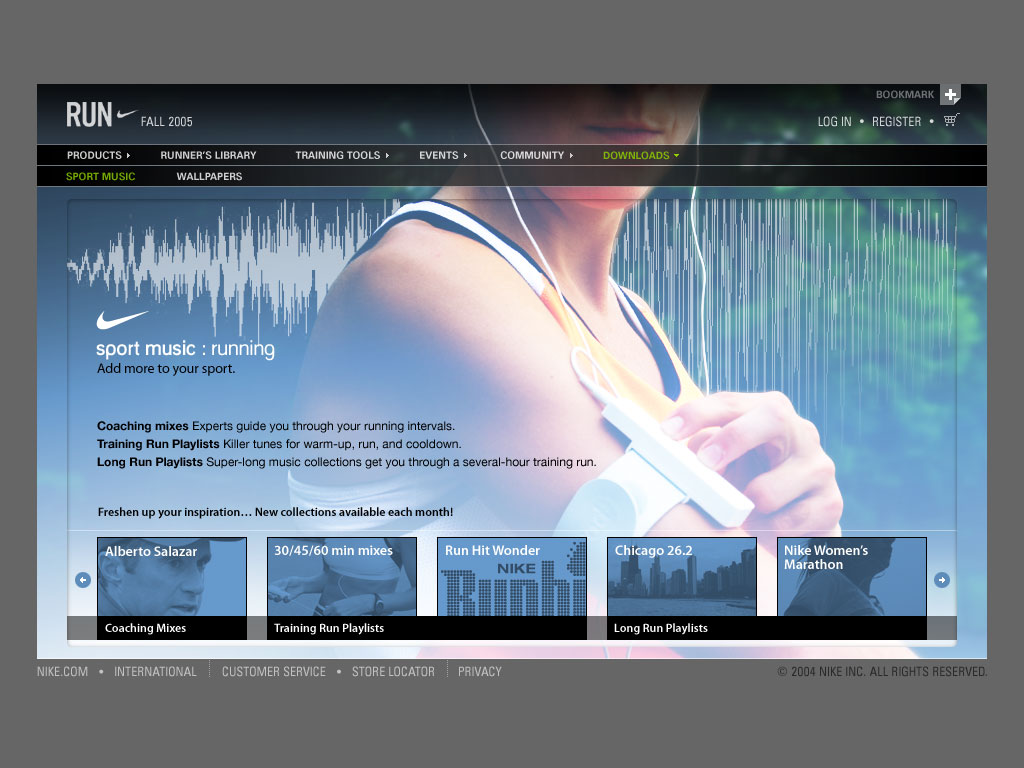Open the 30/45/60 min mixes thumbnail
The image size is (1024, 768).
(342, 577)
